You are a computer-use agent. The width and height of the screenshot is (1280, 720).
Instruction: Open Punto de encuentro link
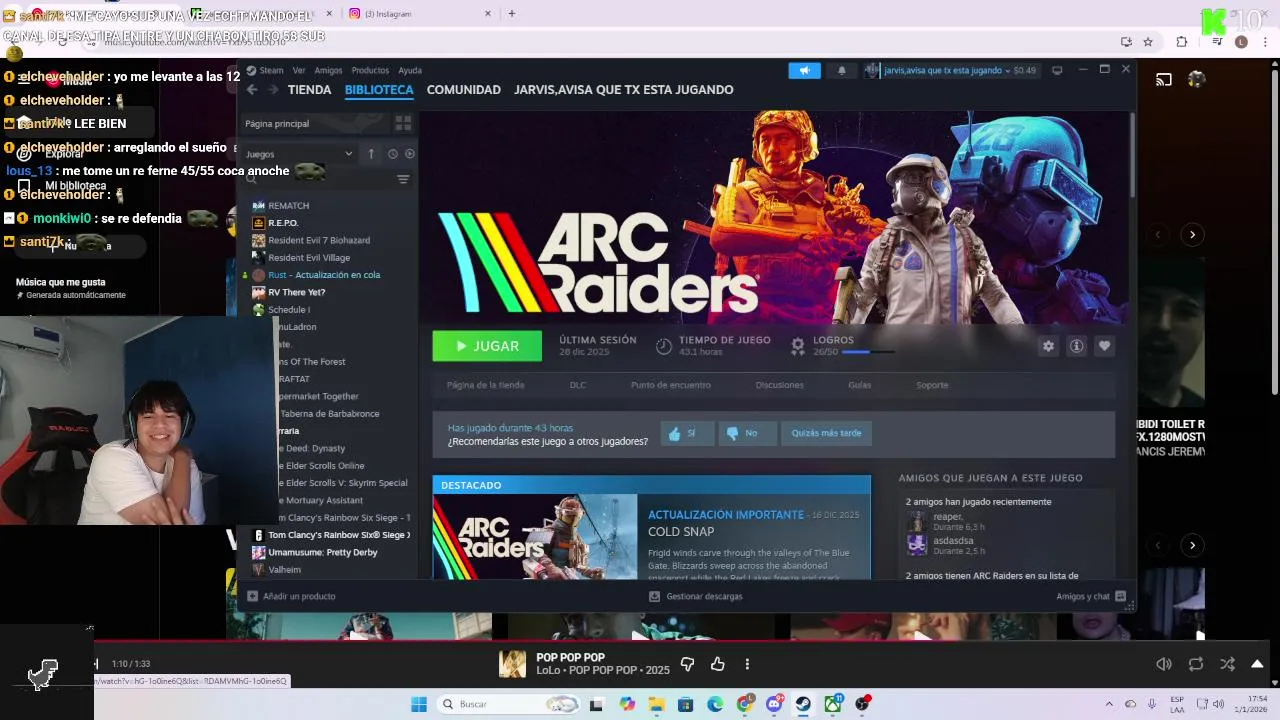(x=671, y=385)
